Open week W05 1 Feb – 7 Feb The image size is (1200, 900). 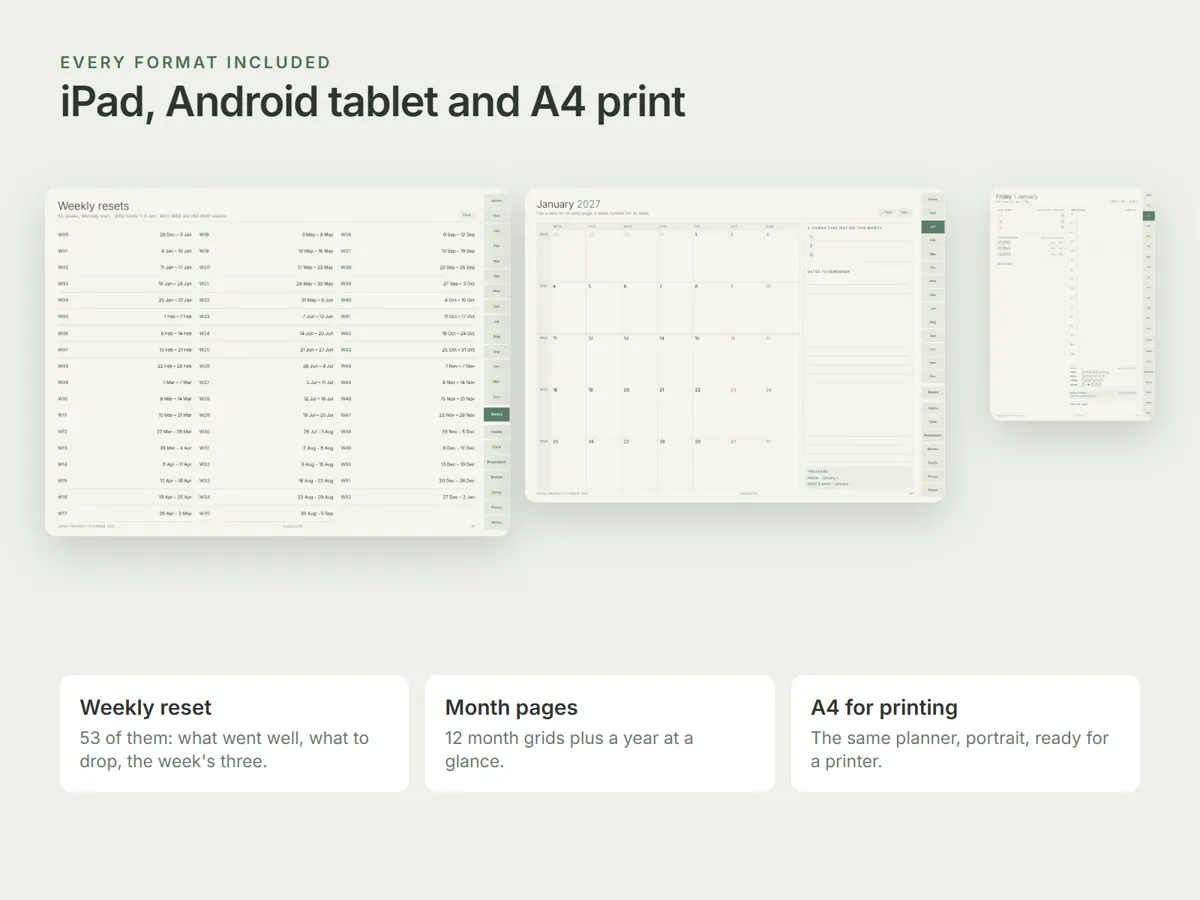click(x=124, y=316)
